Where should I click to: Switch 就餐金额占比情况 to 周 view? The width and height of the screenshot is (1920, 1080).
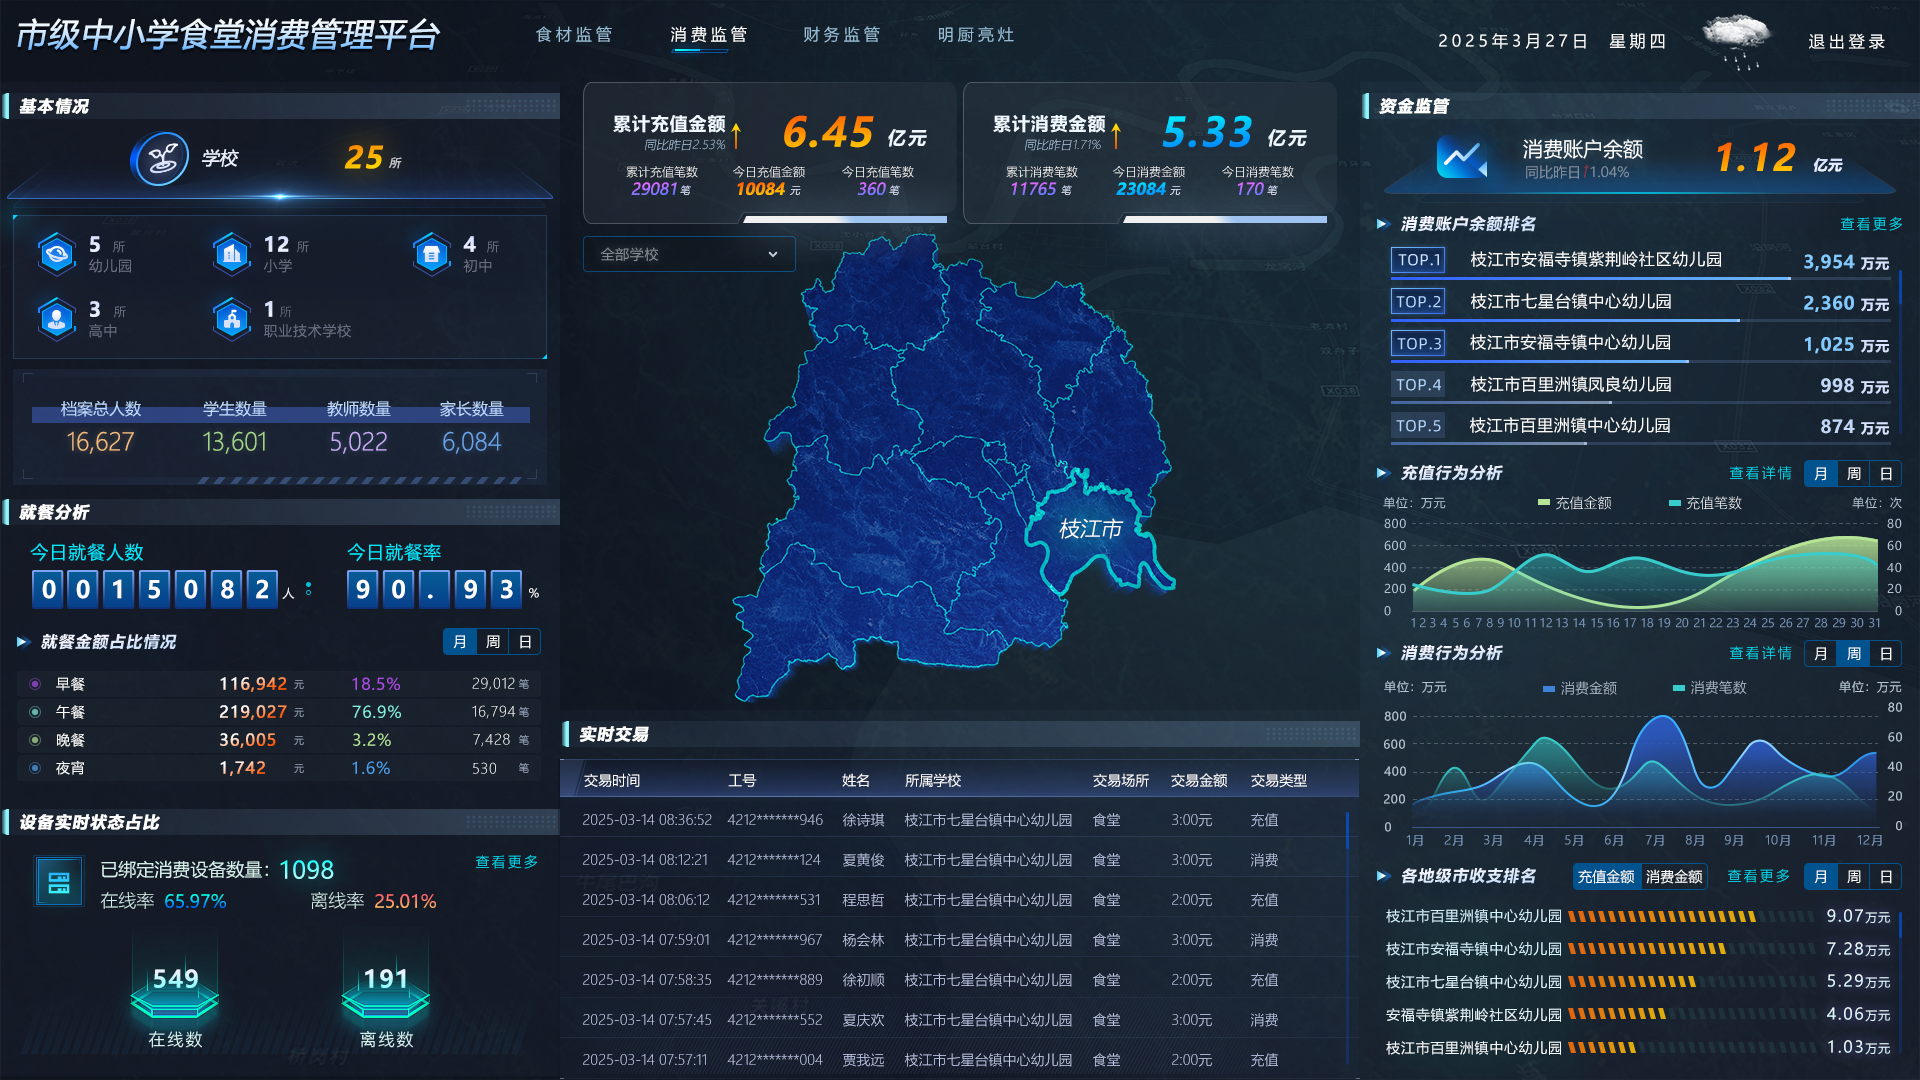[x=492, y=641]
